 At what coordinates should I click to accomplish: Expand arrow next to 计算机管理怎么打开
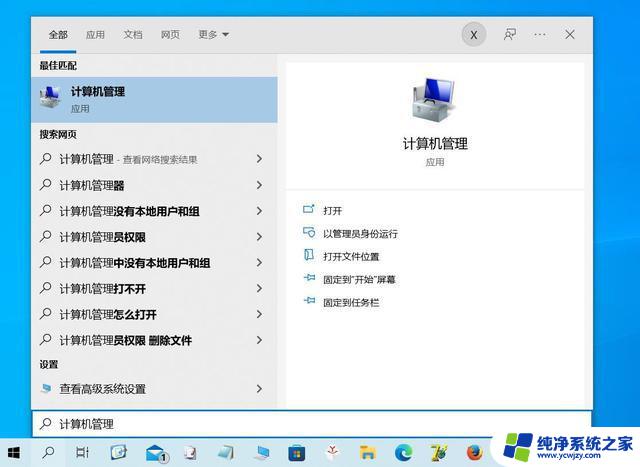(x=259, y=314)
